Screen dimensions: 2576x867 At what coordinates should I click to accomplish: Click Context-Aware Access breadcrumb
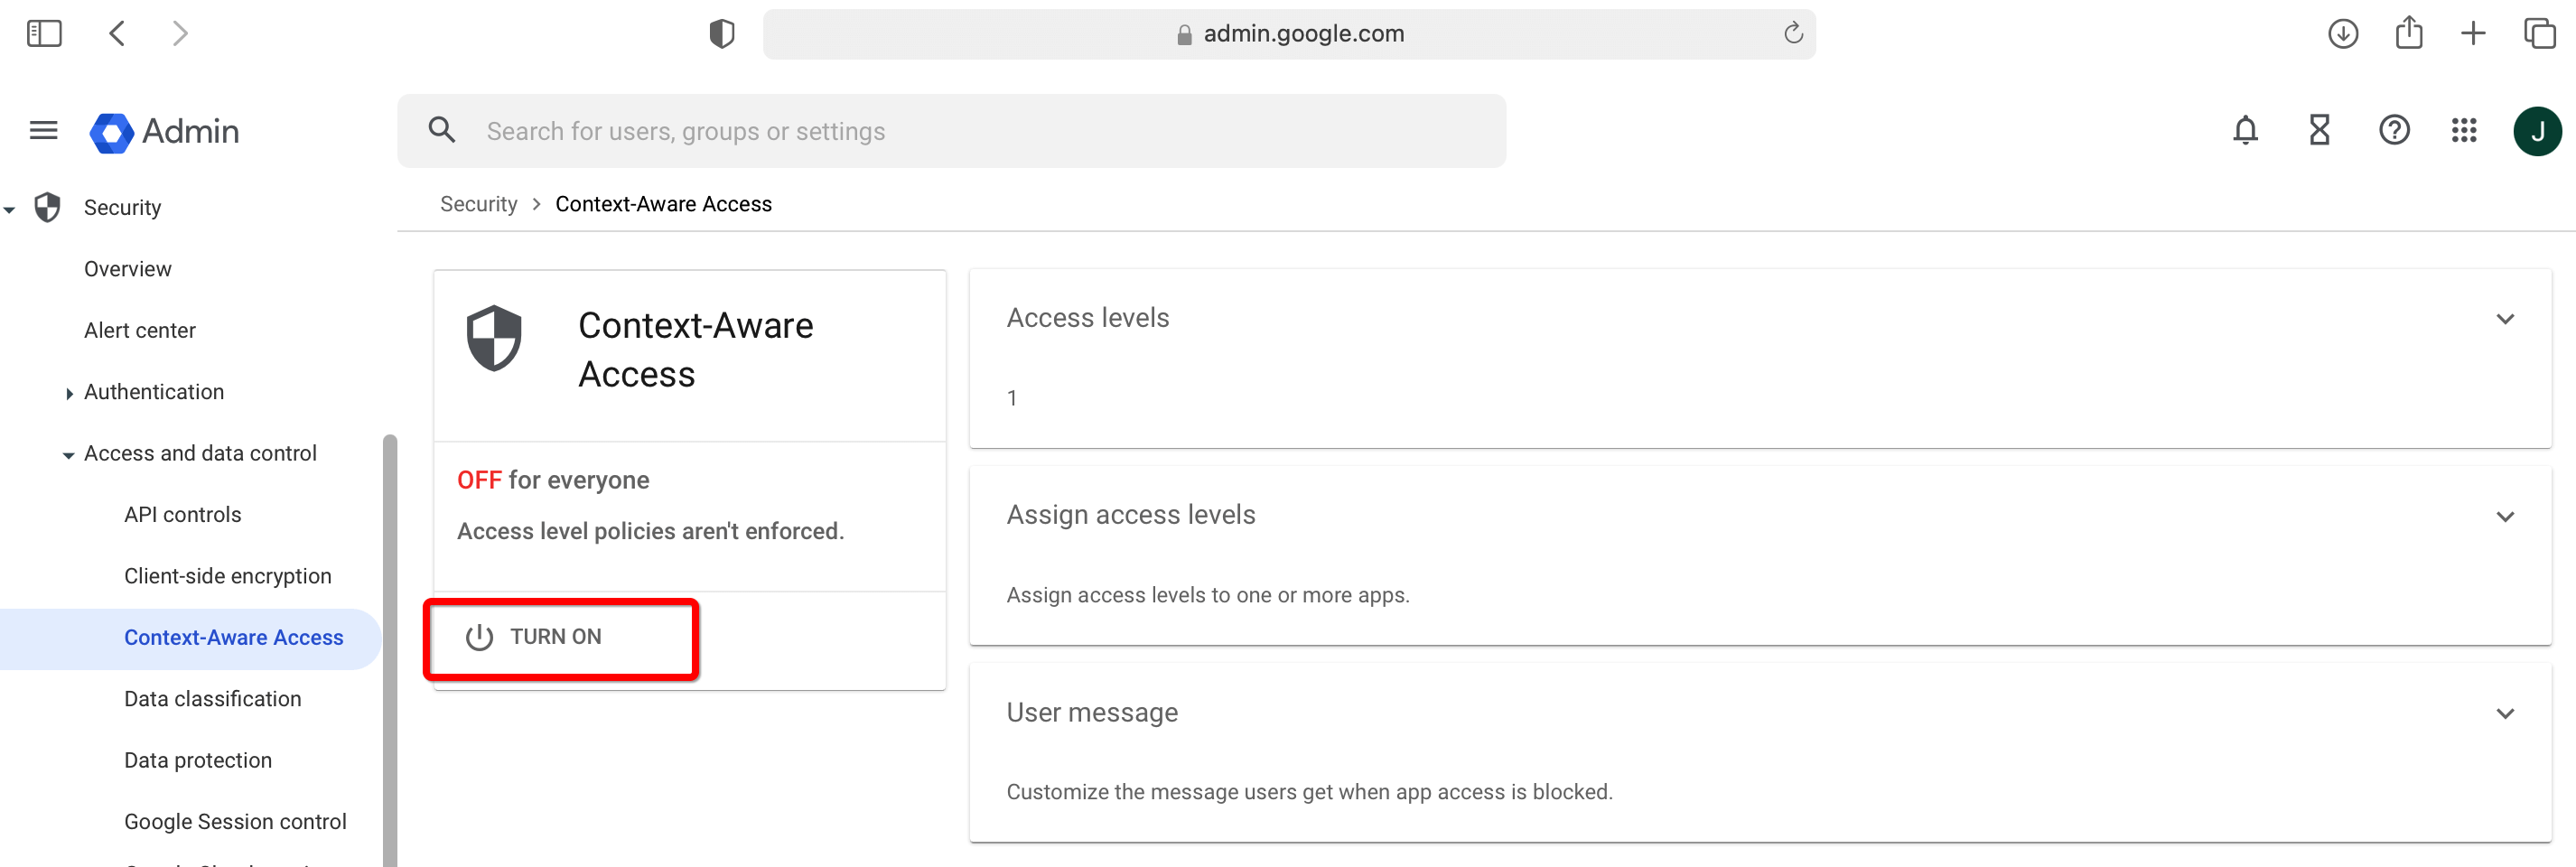664,204
